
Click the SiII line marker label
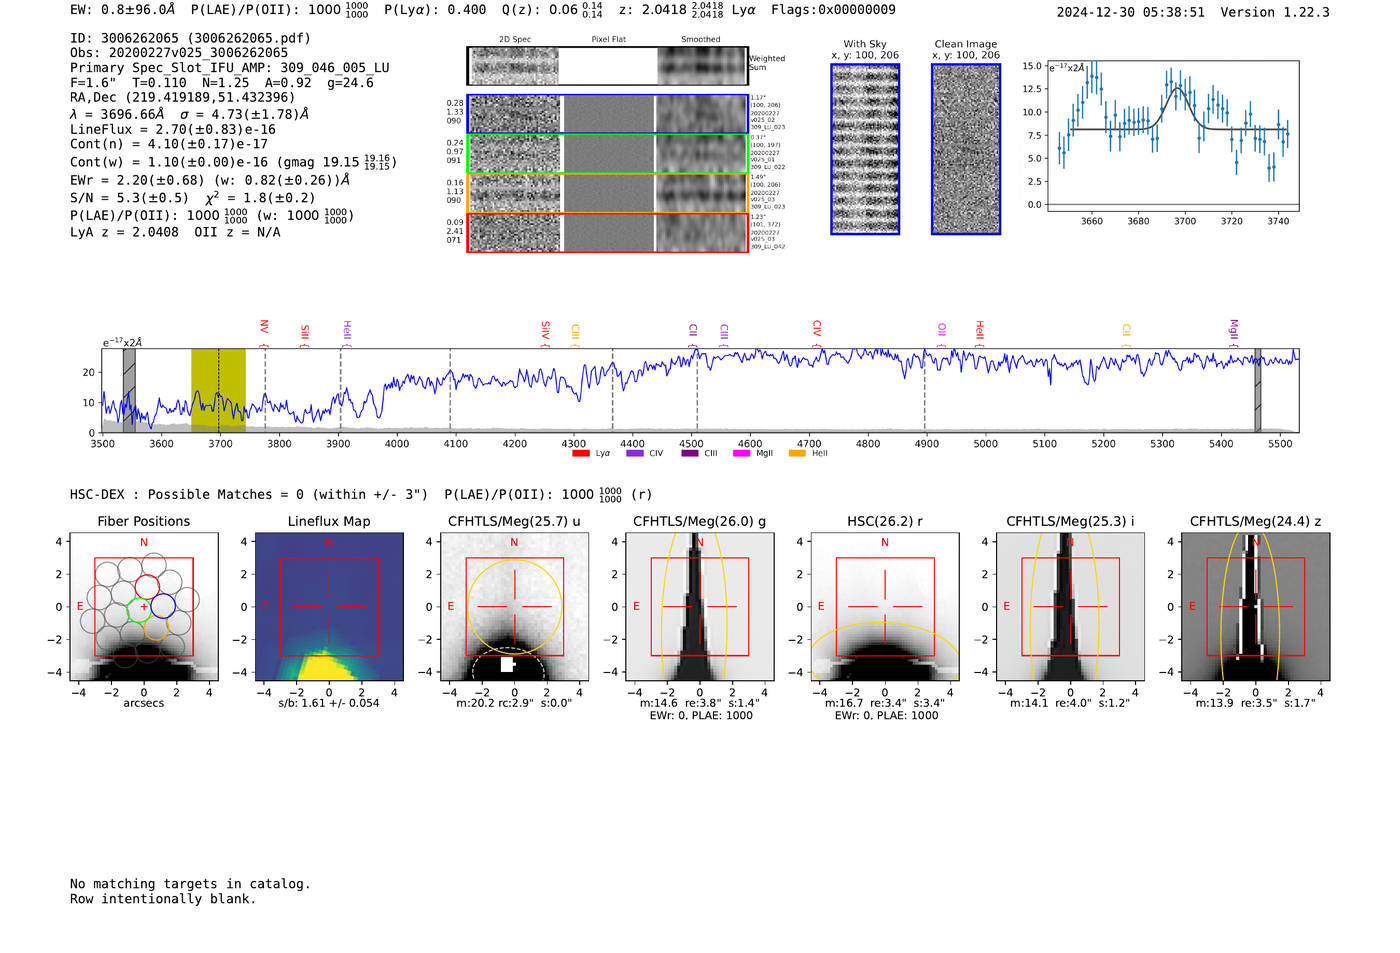coord(305,335)
